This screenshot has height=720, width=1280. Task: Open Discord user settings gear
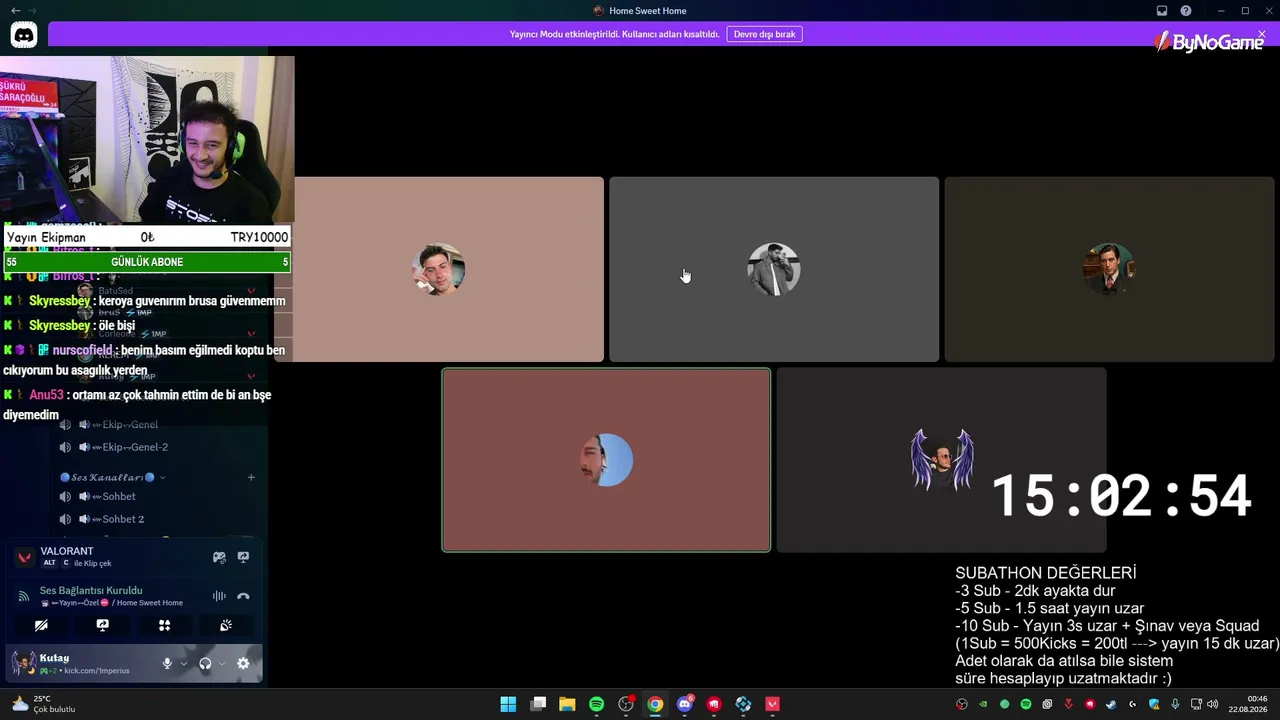[243, 663]
